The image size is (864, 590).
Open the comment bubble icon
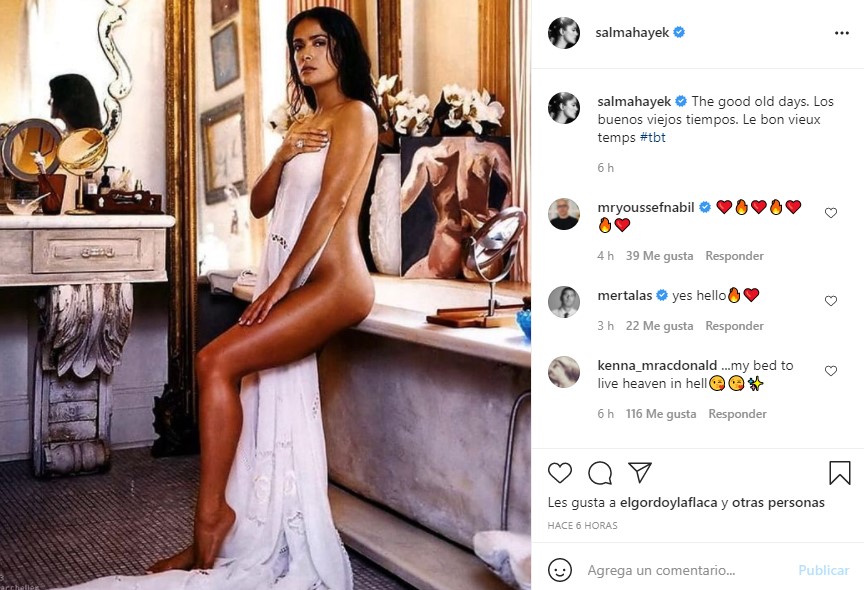[x=600, y=473]
